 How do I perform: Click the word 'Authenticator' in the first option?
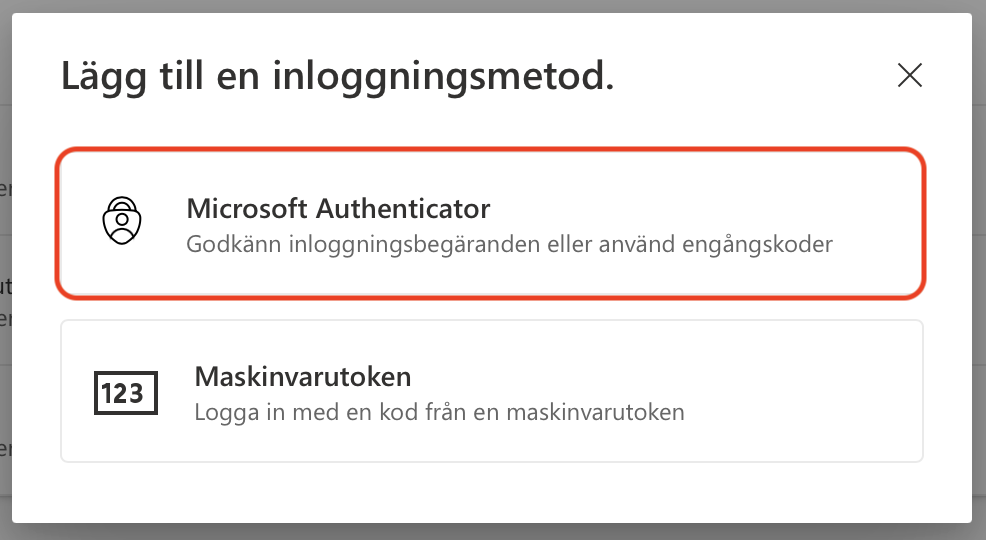(402, 209)
